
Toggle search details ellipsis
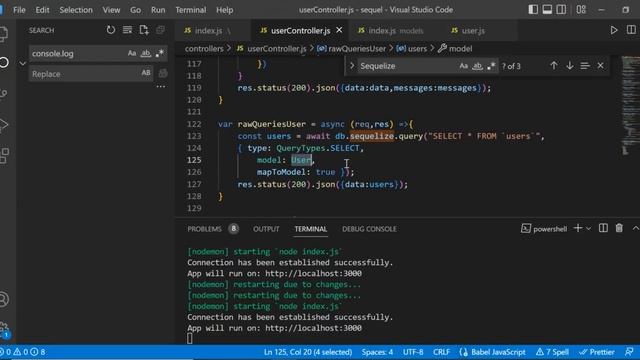pos(161,87)
